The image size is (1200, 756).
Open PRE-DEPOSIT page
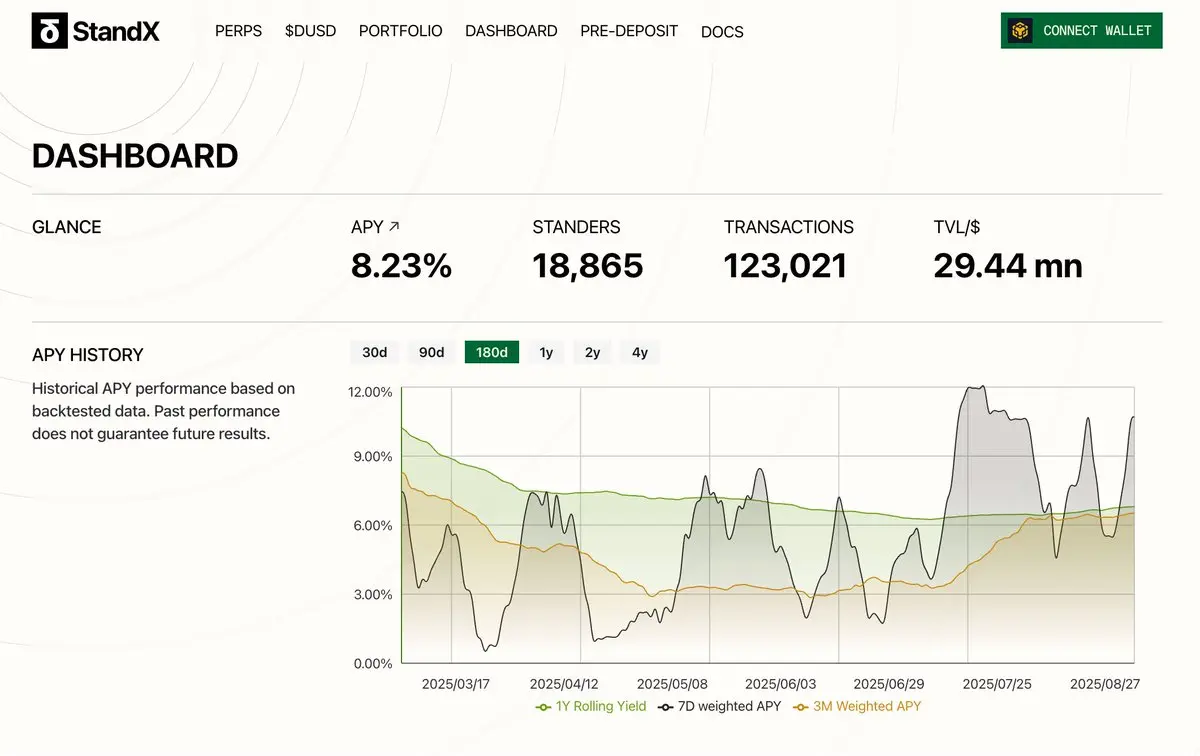pos(629,31)
